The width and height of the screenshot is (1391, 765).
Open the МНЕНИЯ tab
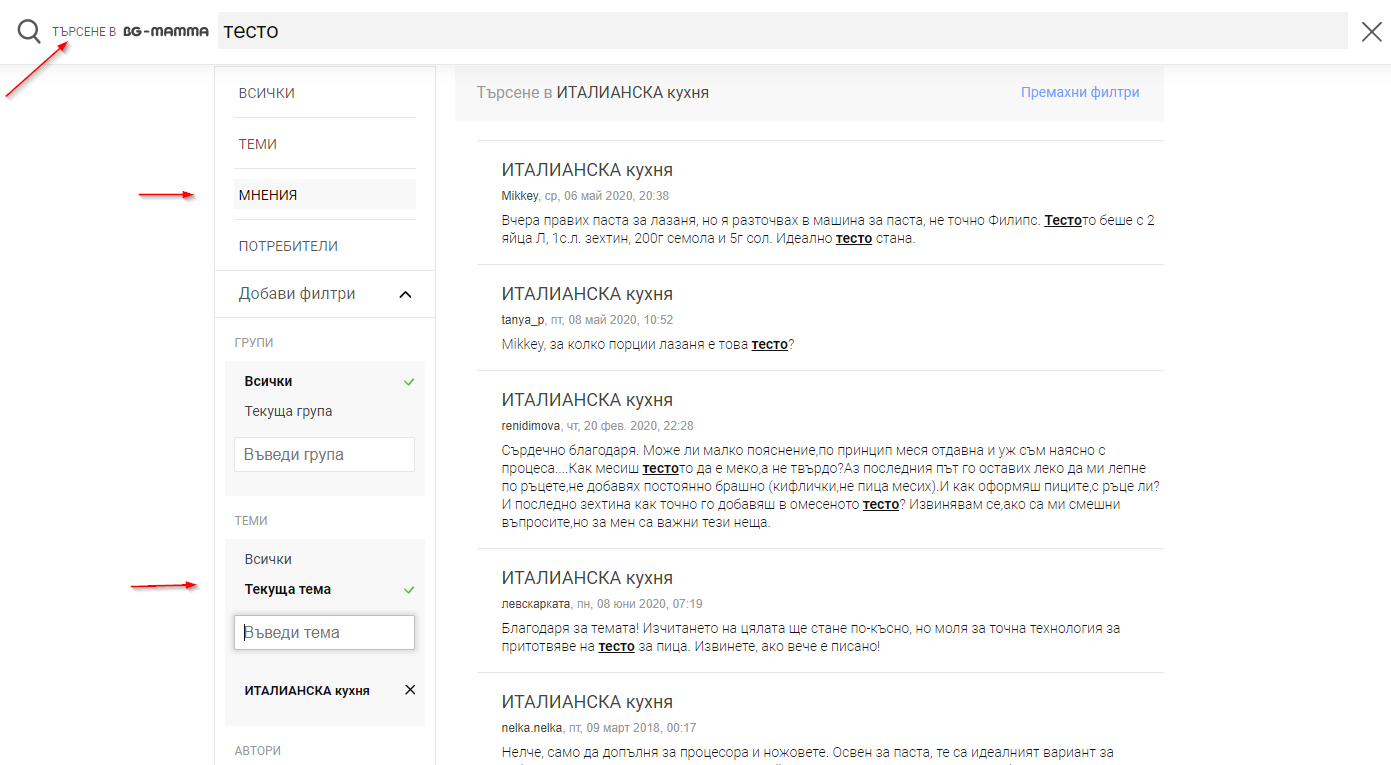click(x=267, y=195)
